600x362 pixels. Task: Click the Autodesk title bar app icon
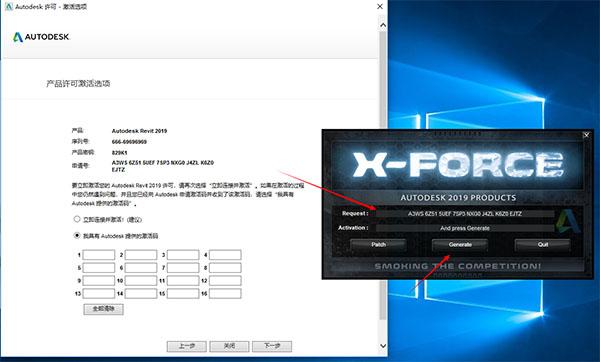point(8,7)
